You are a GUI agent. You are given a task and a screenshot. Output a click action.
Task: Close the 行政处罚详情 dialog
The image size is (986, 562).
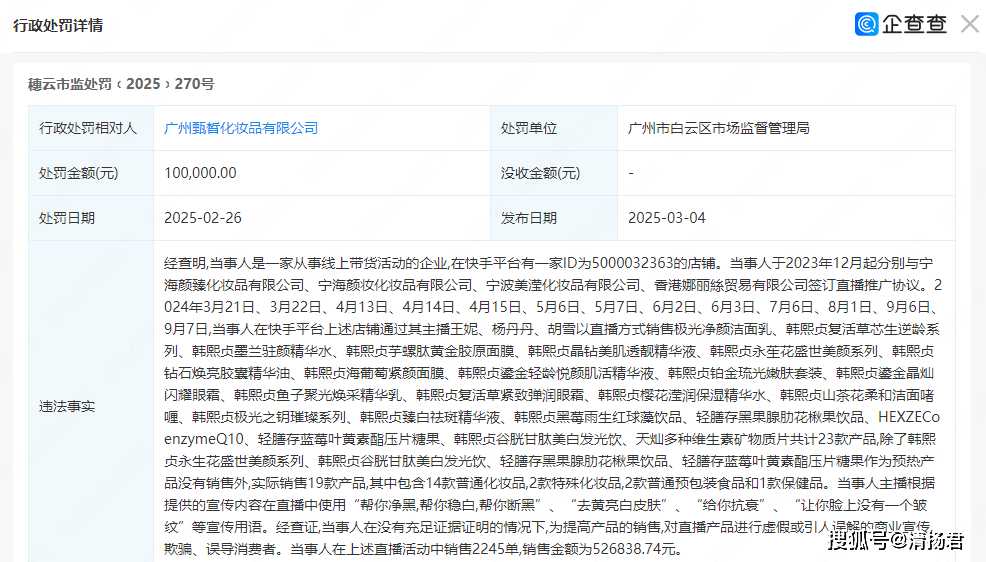(x=970, y=25)
